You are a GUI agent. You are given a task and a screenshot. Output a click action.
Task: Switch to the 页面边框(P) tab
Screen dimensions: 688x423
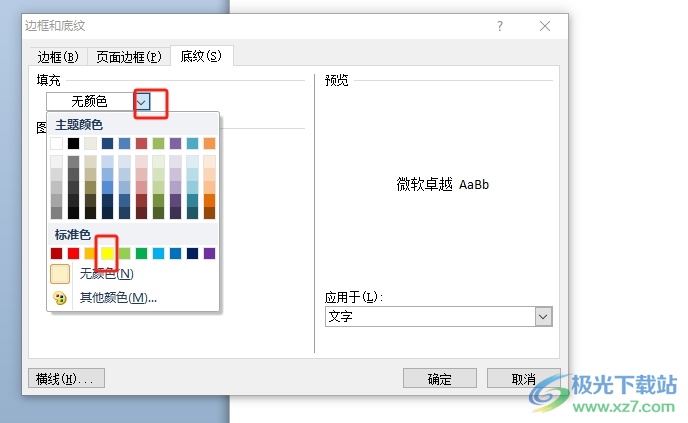point(129,57)
